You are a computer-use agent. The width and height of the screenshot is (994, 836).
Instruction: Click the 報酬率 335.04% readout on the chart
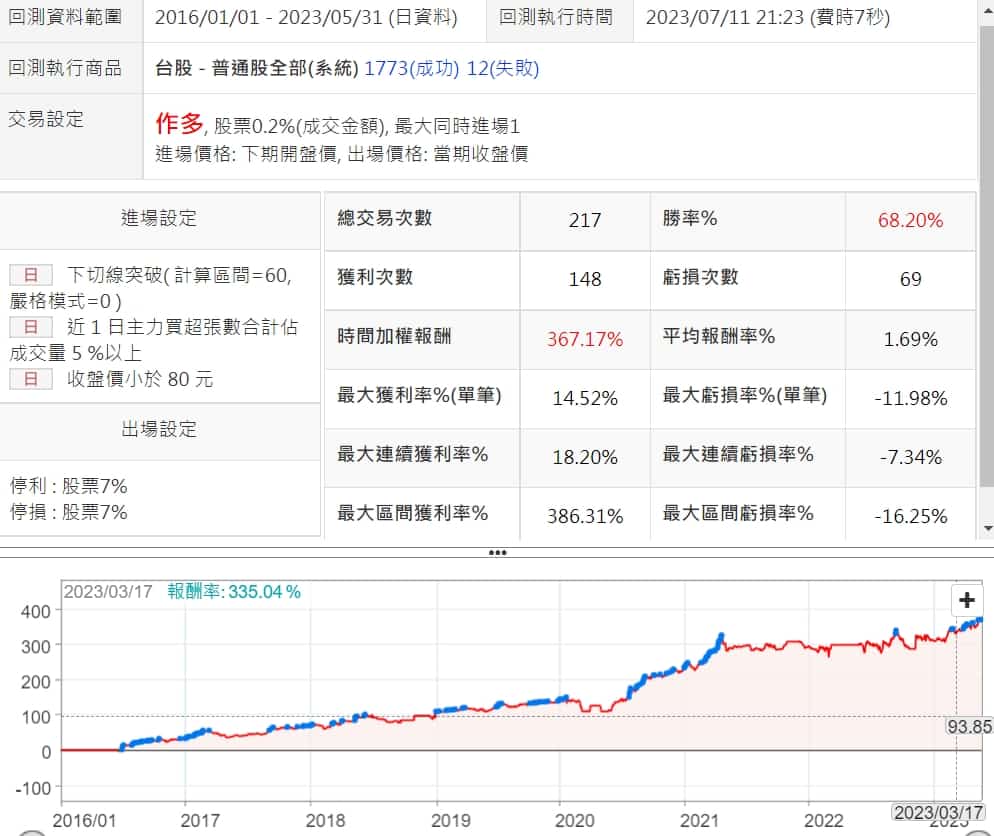point(234,591)
